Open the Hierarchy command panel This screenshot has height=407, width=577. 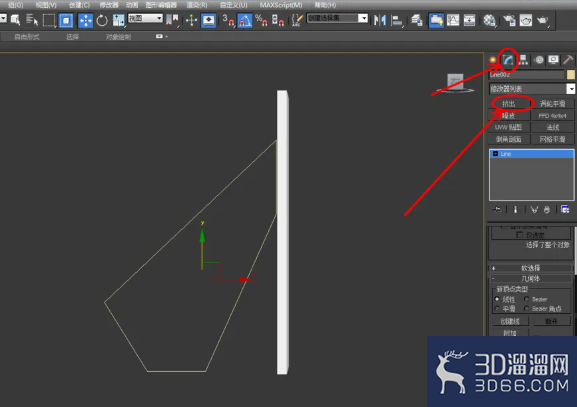pyautogui.click(x=523, y=60)
